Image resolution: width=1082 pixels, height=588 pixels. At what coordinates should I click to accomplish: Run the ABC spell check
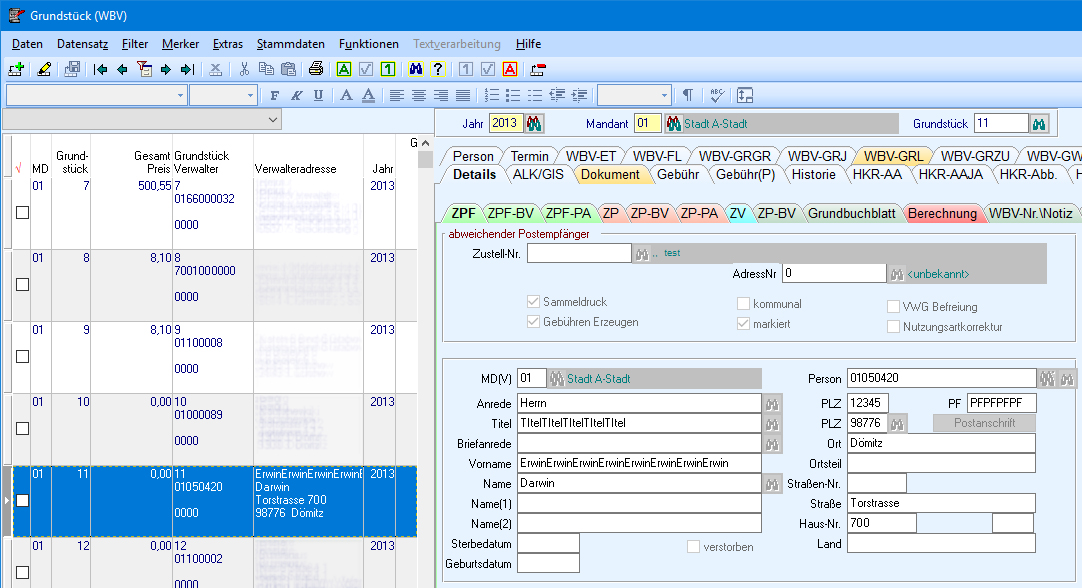pyautogui.click(x=717, y=95)
